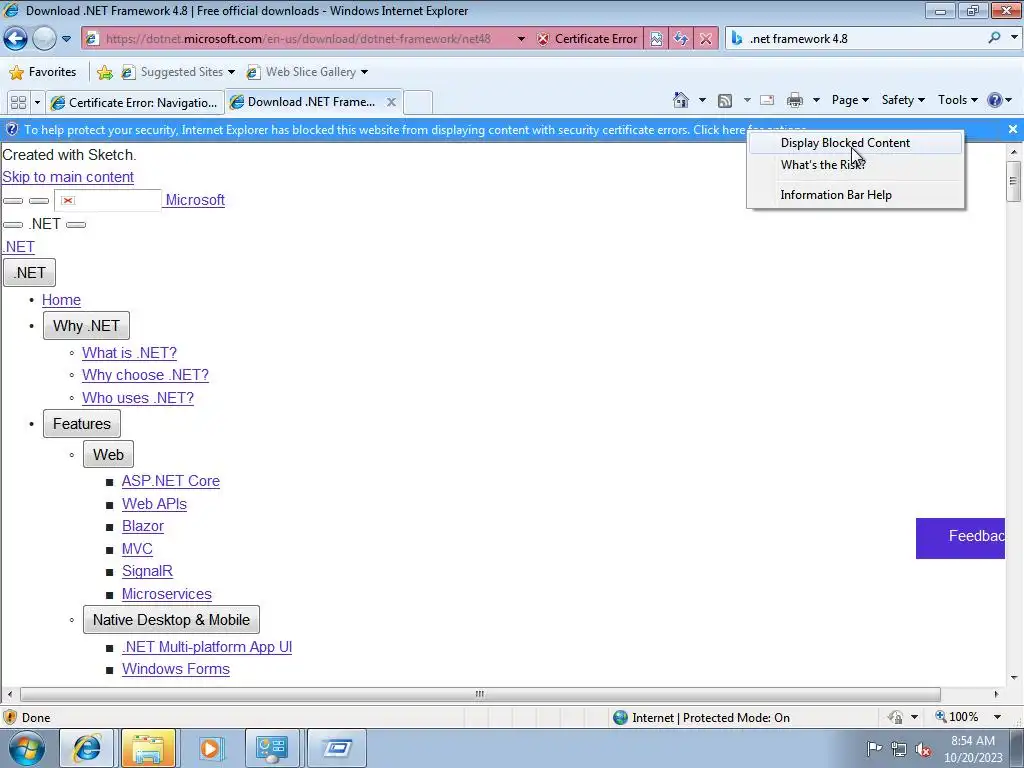Open the What is .NET? link
The width and height of the screenshot is (1024, 768).
pos(129,353)
